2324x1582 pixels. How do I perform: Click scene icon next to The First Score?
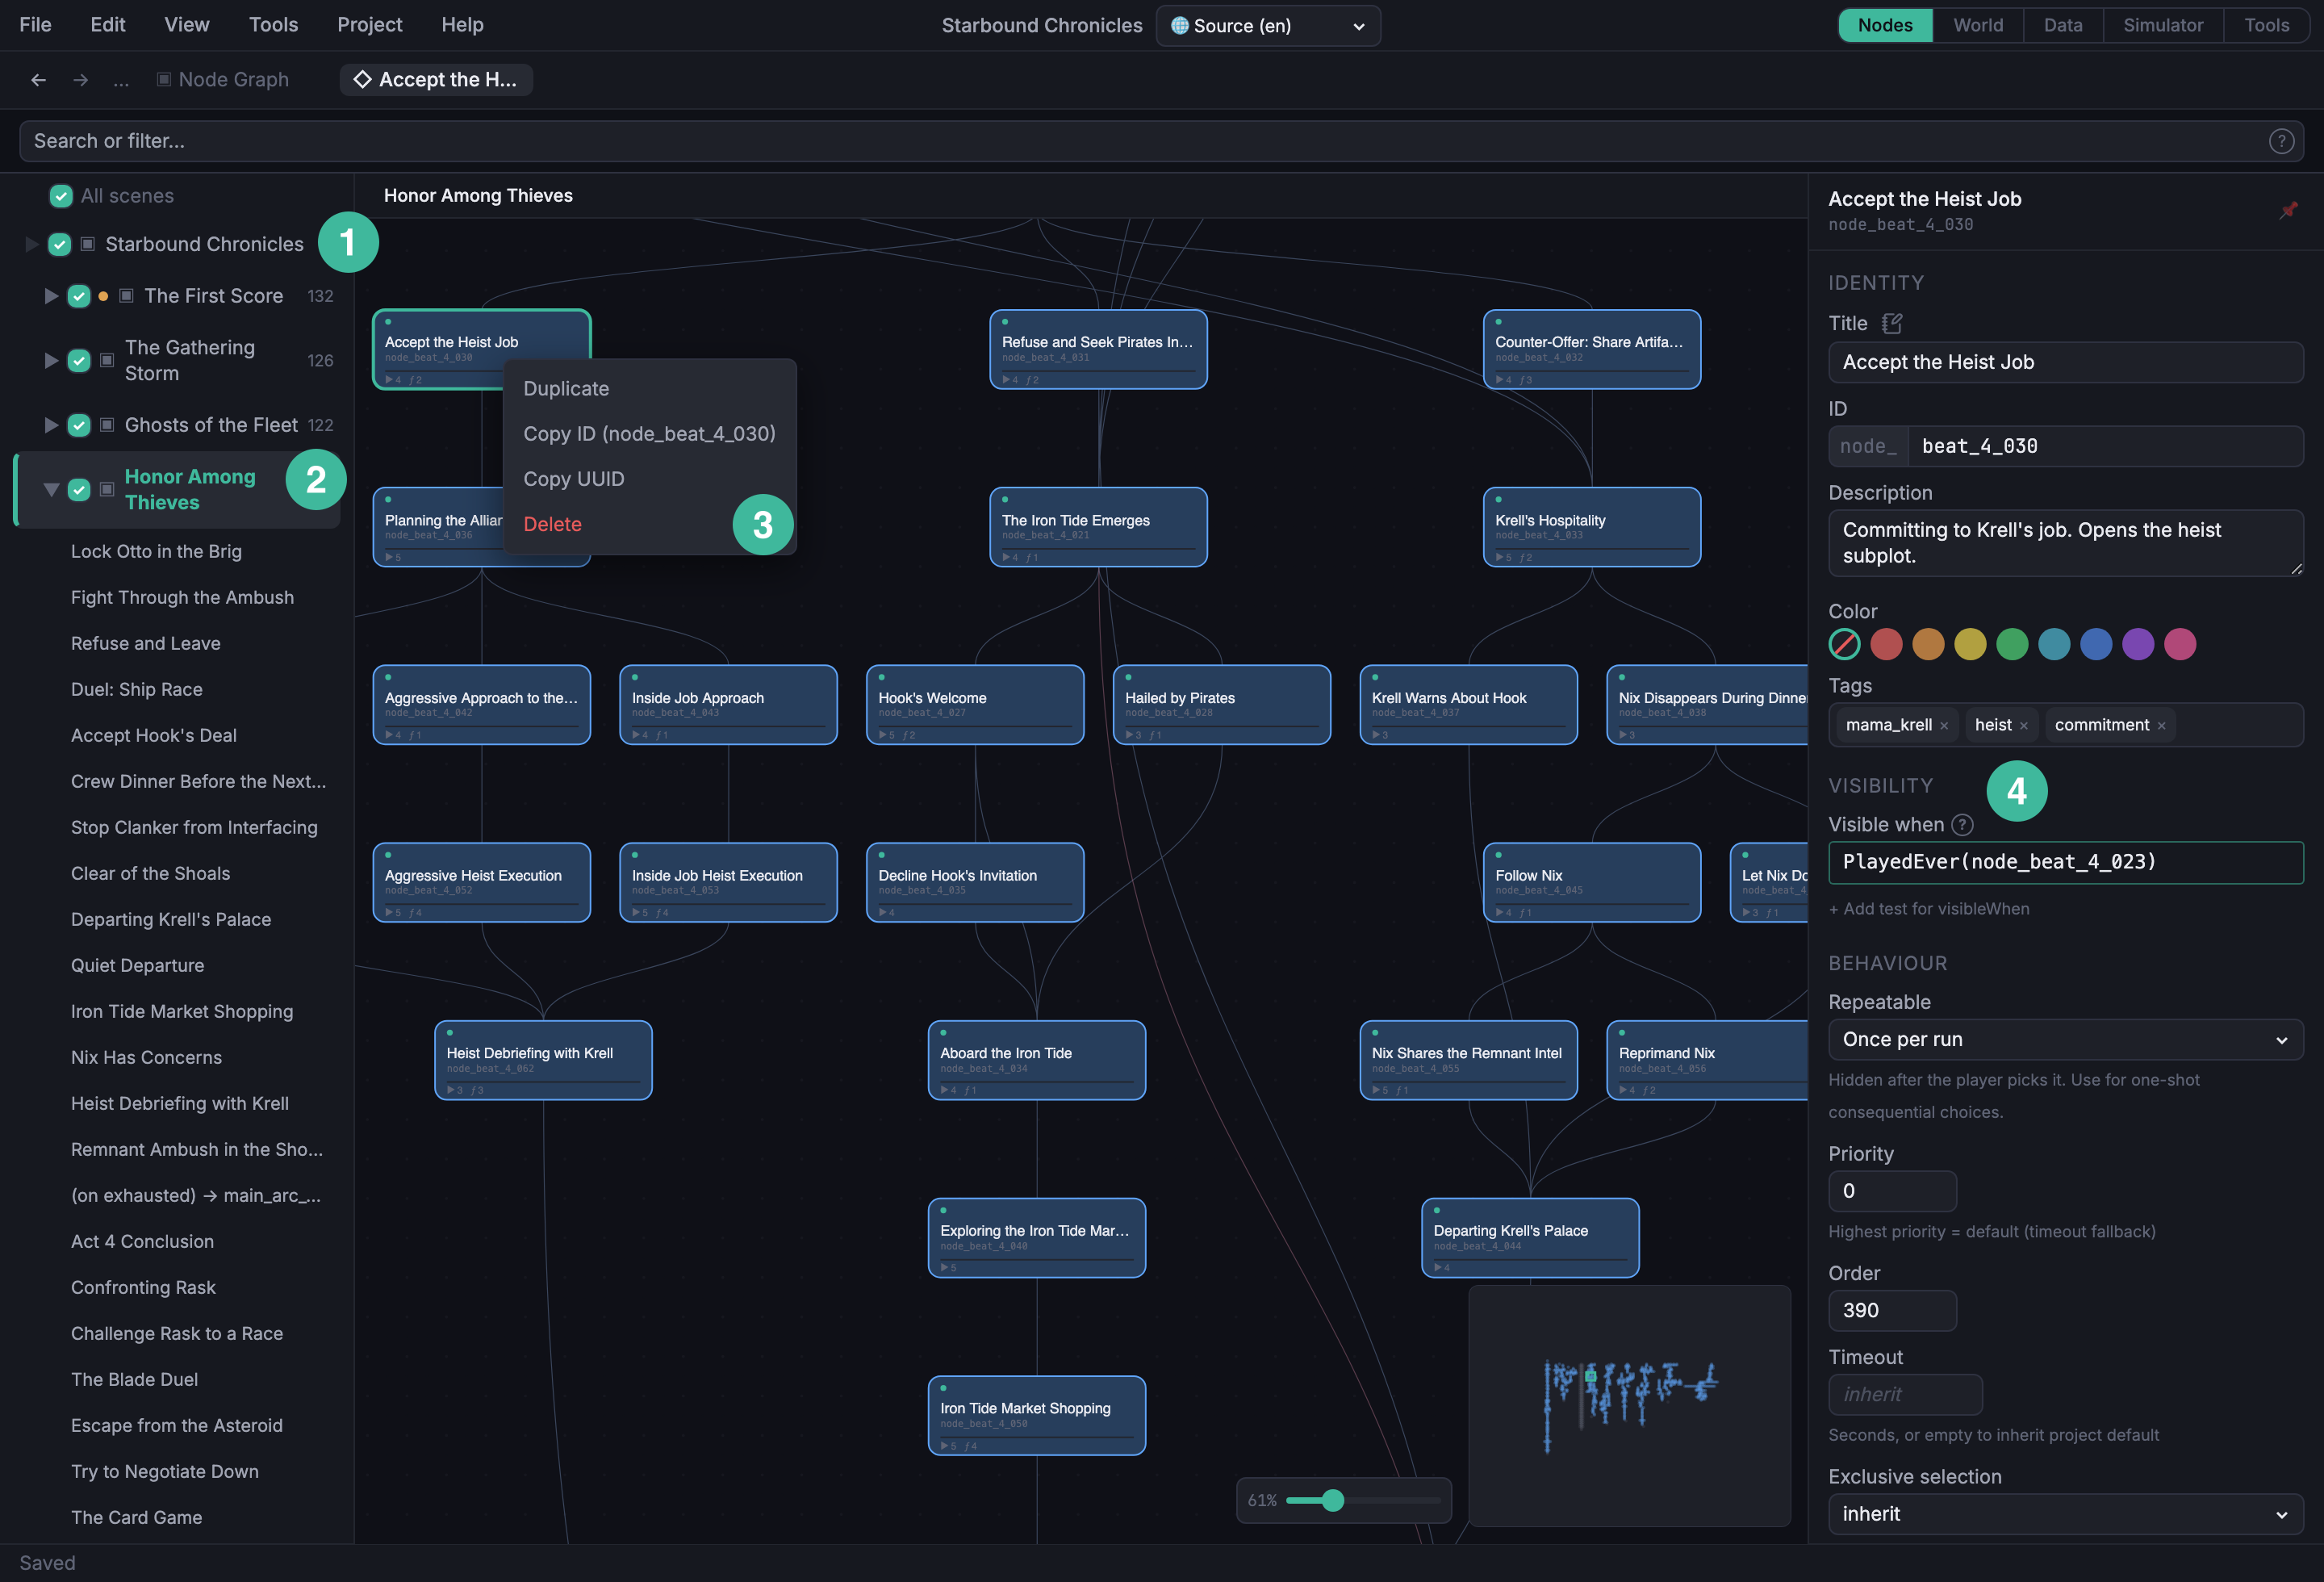tap(127, 296)
